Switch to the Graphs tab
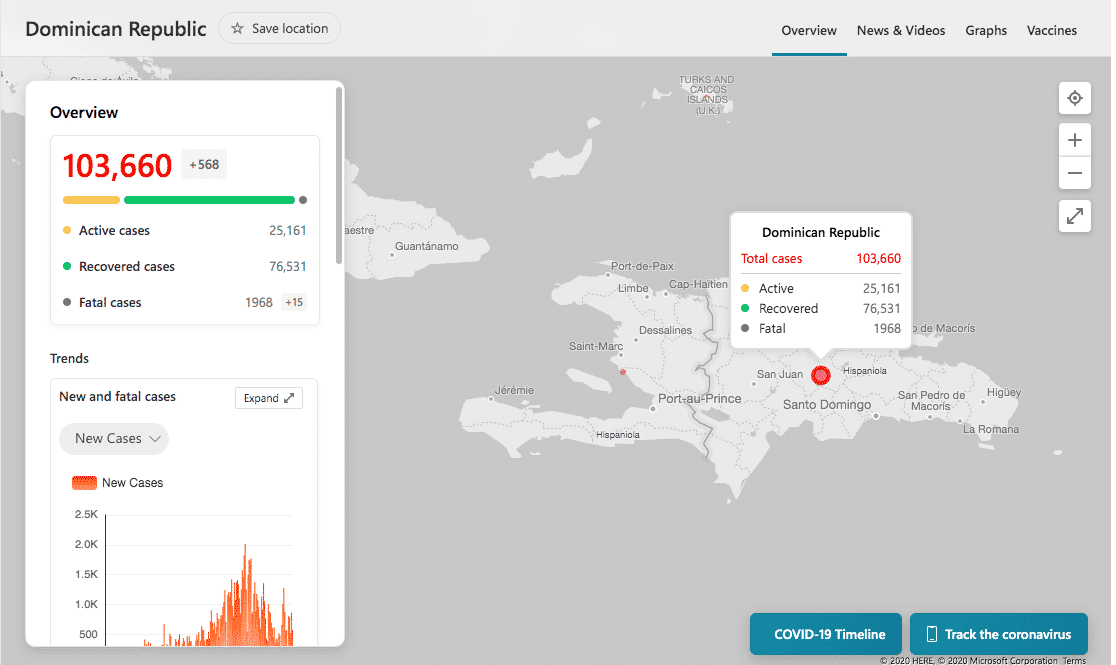 pyautogui.click(x=986, y=31)
